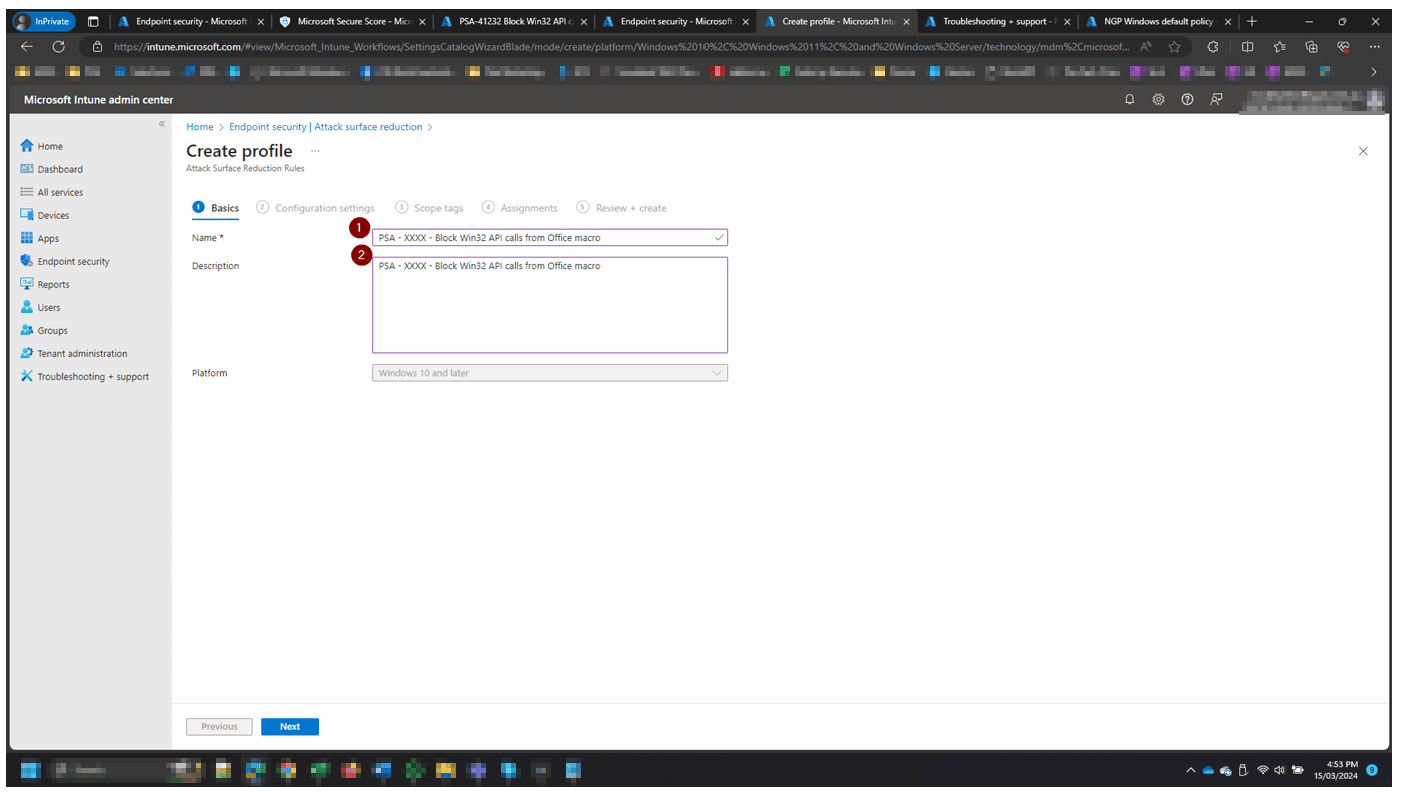
Task: Open Reports in the left navigation
Action: pos(45,284)
